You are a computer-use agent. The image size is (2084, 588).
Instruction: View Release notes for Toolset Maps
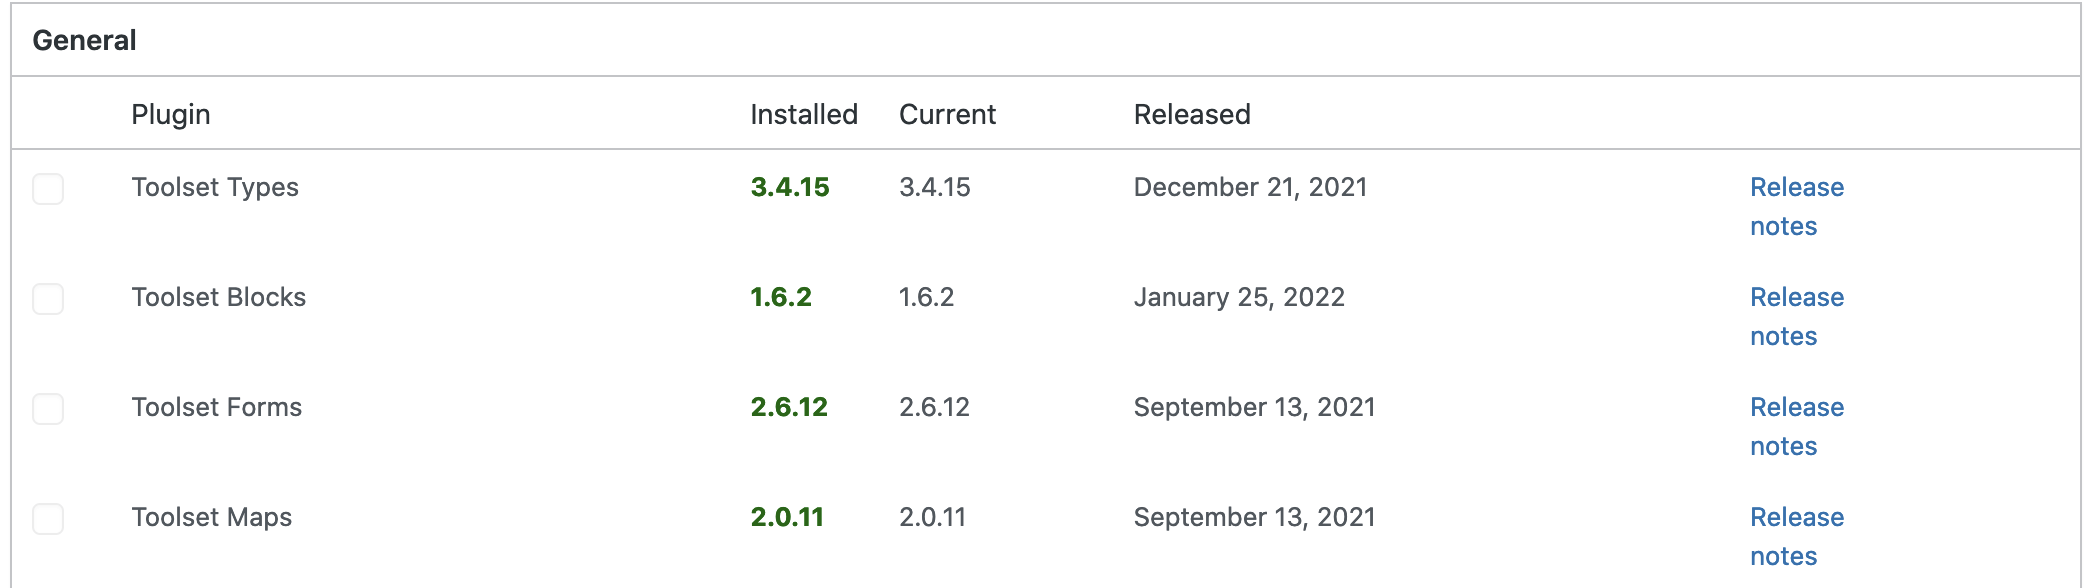[x=1797, y=537]
